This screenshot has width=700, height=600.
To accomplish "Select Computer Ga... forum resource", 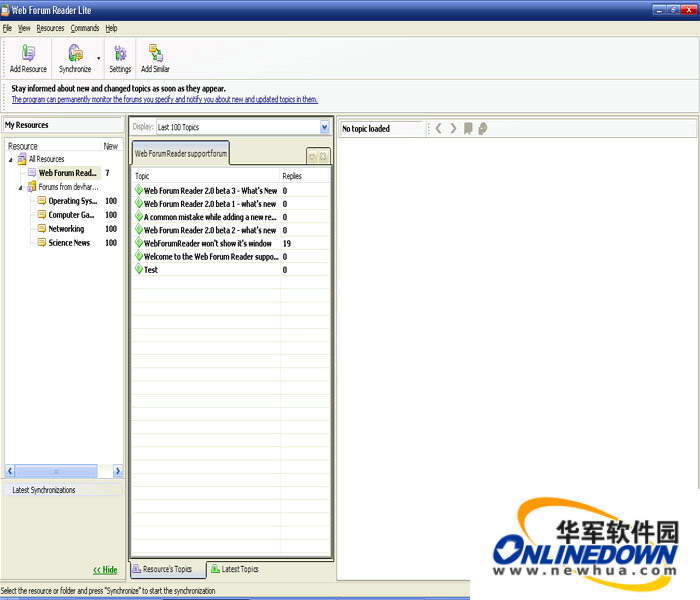I will tap(71, 215).
